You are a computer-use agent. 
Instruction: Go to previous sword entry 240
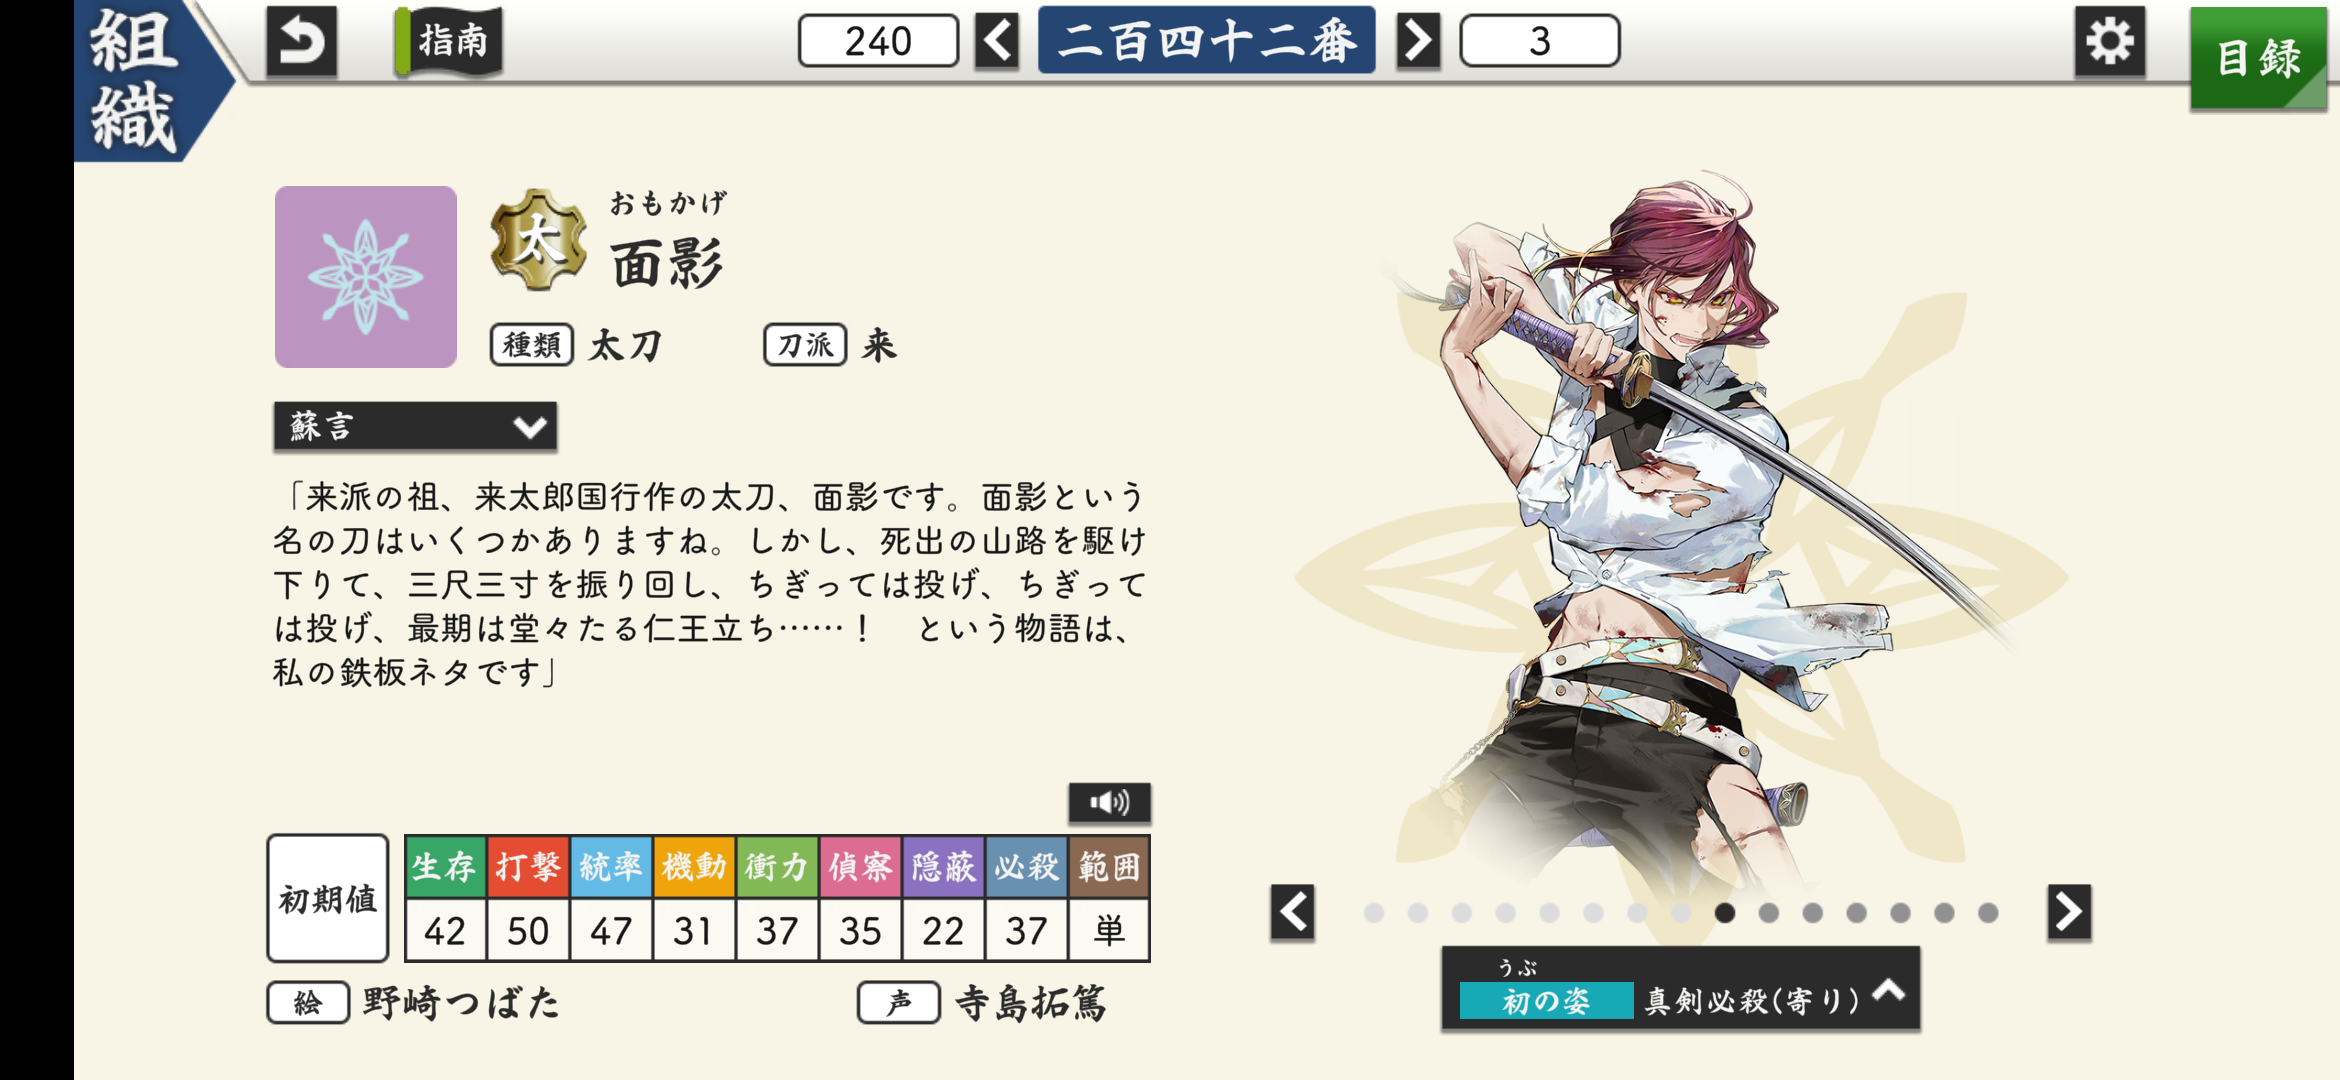(x=997, y=41)
